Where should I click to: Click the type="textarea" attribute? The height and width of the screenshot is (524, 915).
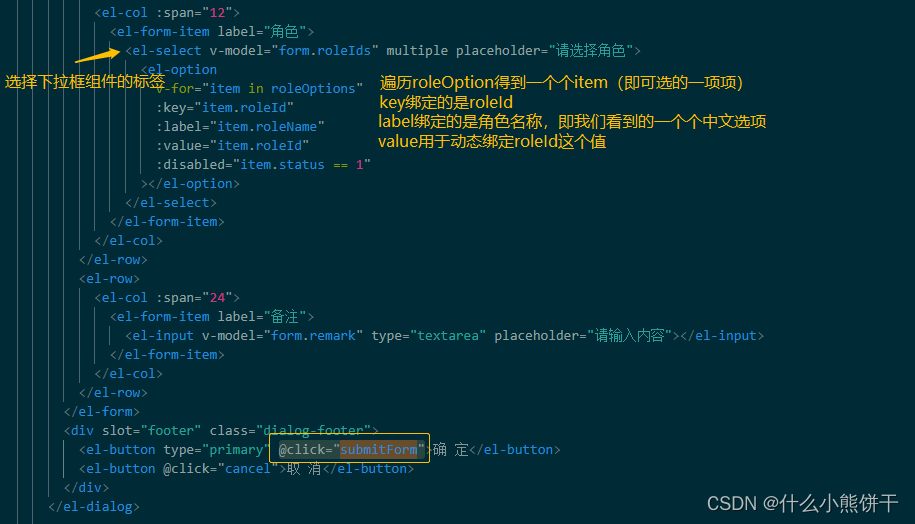tap(428, 336)
